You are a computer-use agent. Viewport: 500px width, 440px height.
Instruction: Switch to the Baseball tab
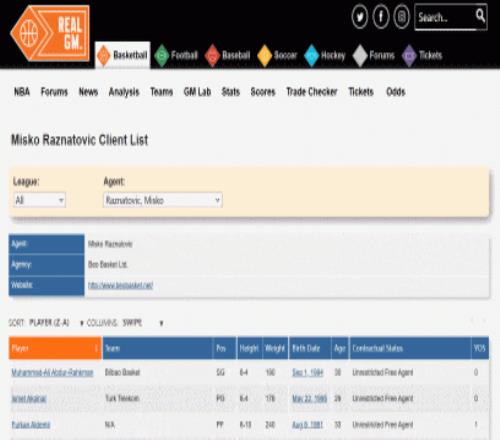coord(228,55)
